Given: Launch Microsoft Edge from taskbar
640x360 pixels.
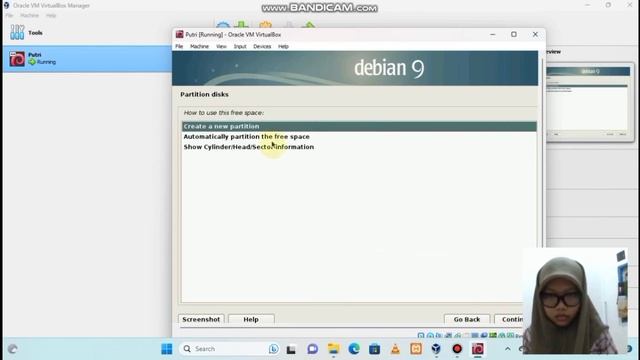Looking at the screenshot, I should (354, 349).
